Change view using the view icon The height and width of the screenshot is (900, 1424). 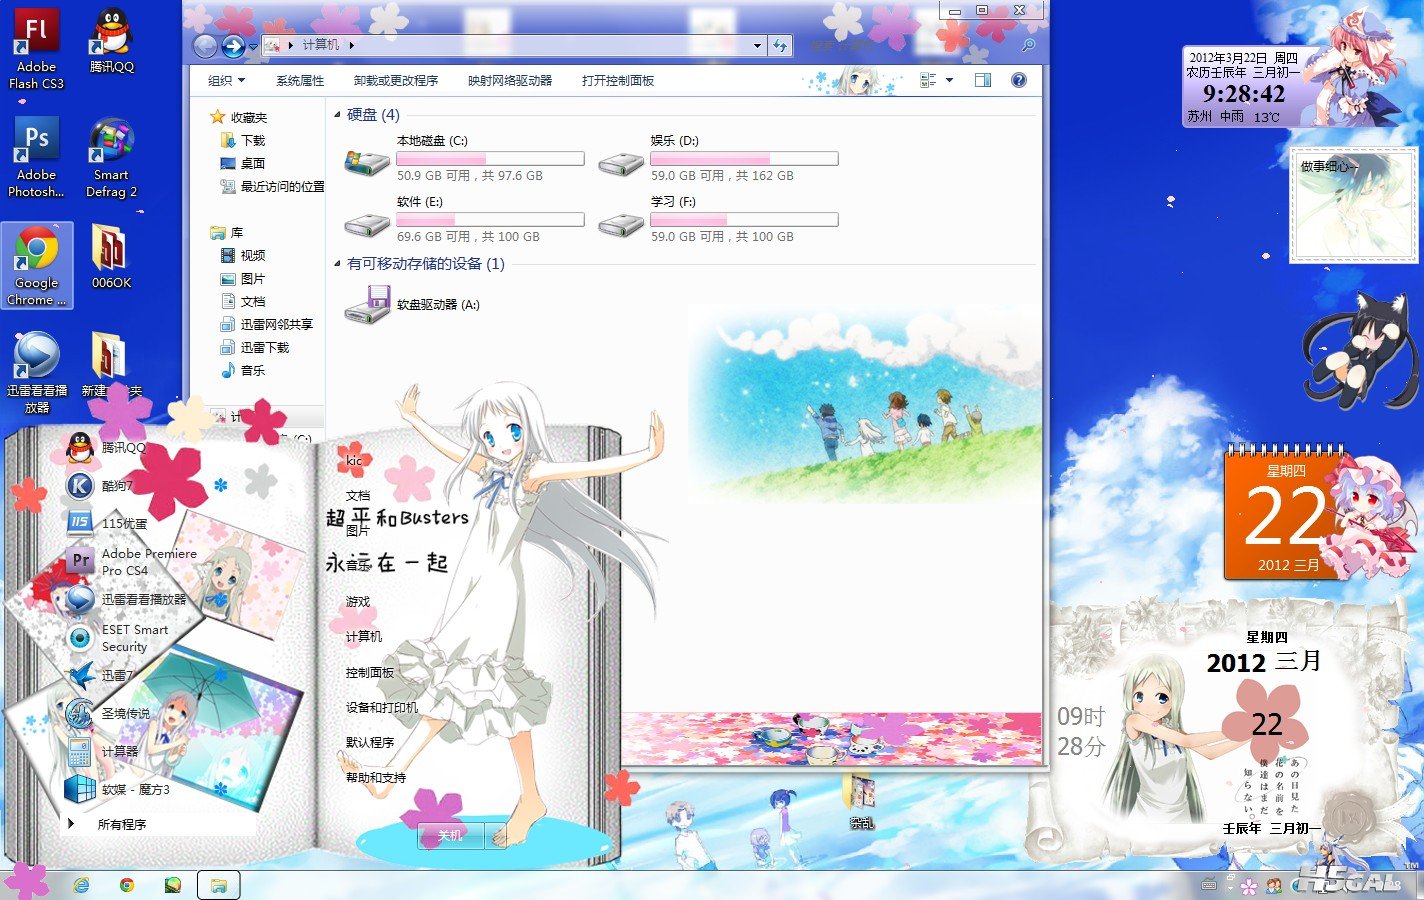[928, 80]
